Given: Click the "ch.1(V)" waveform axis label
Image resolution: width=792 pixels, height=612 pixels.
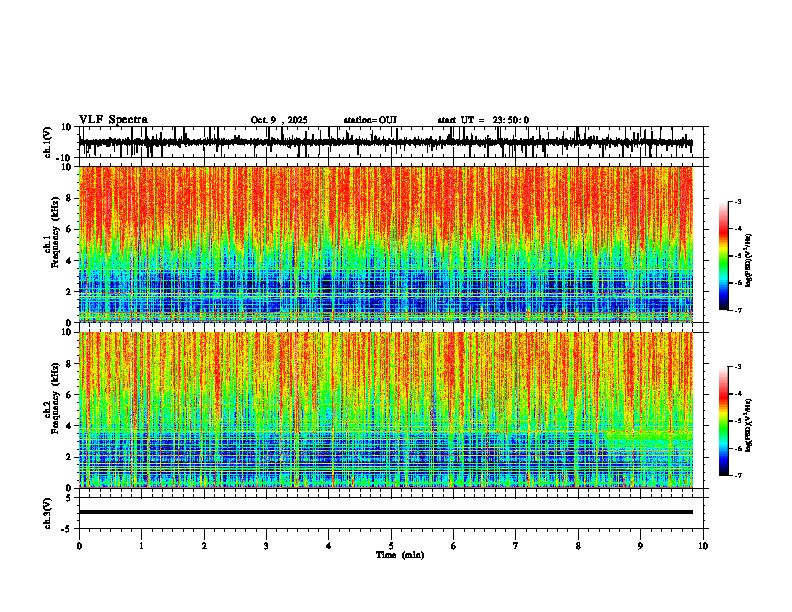Looking at the screenshot, I should (x=48, y=142).
